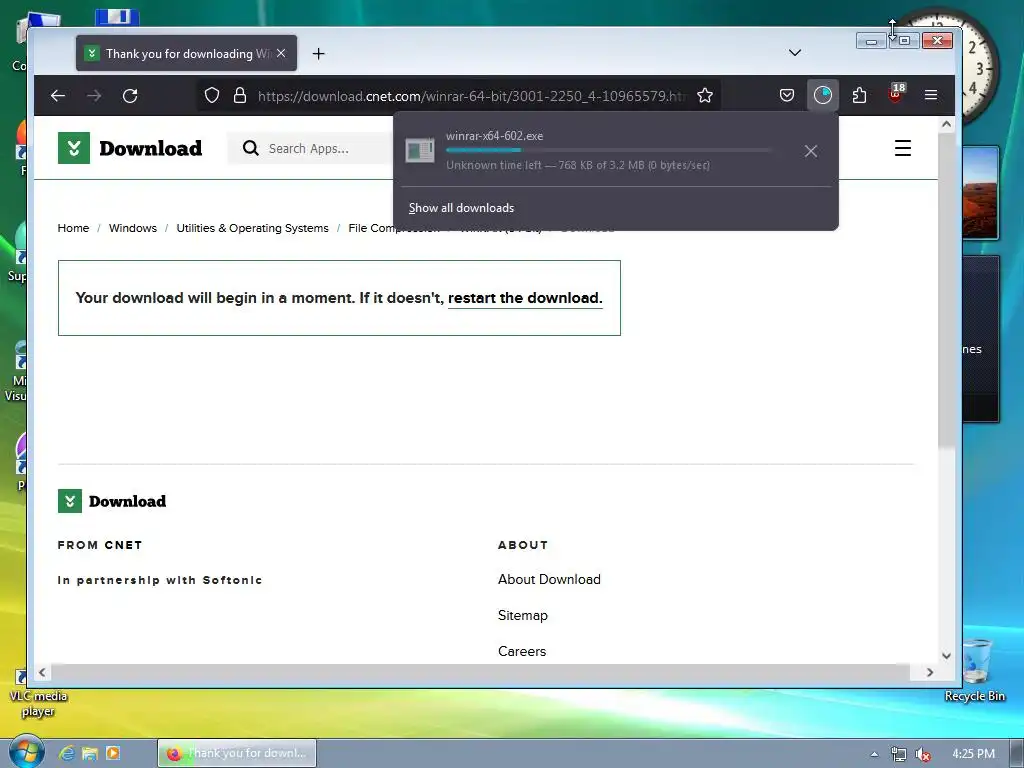1024x768 pixels.
Task: Open the Firefox application hamburger menu
Action: (x=931, y=95)
